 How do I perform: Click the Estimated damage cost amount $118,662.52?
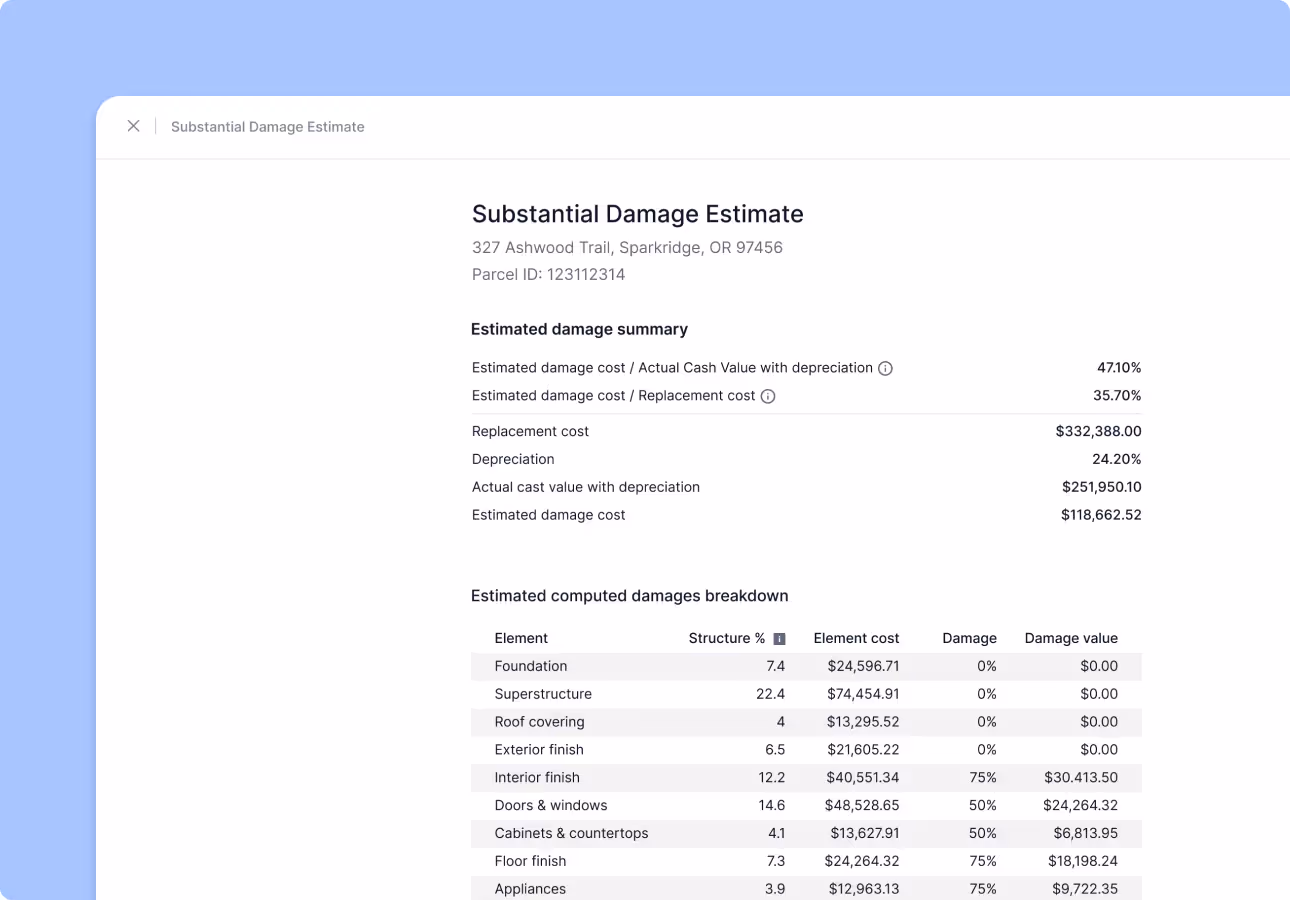[x=1101, y=515]
